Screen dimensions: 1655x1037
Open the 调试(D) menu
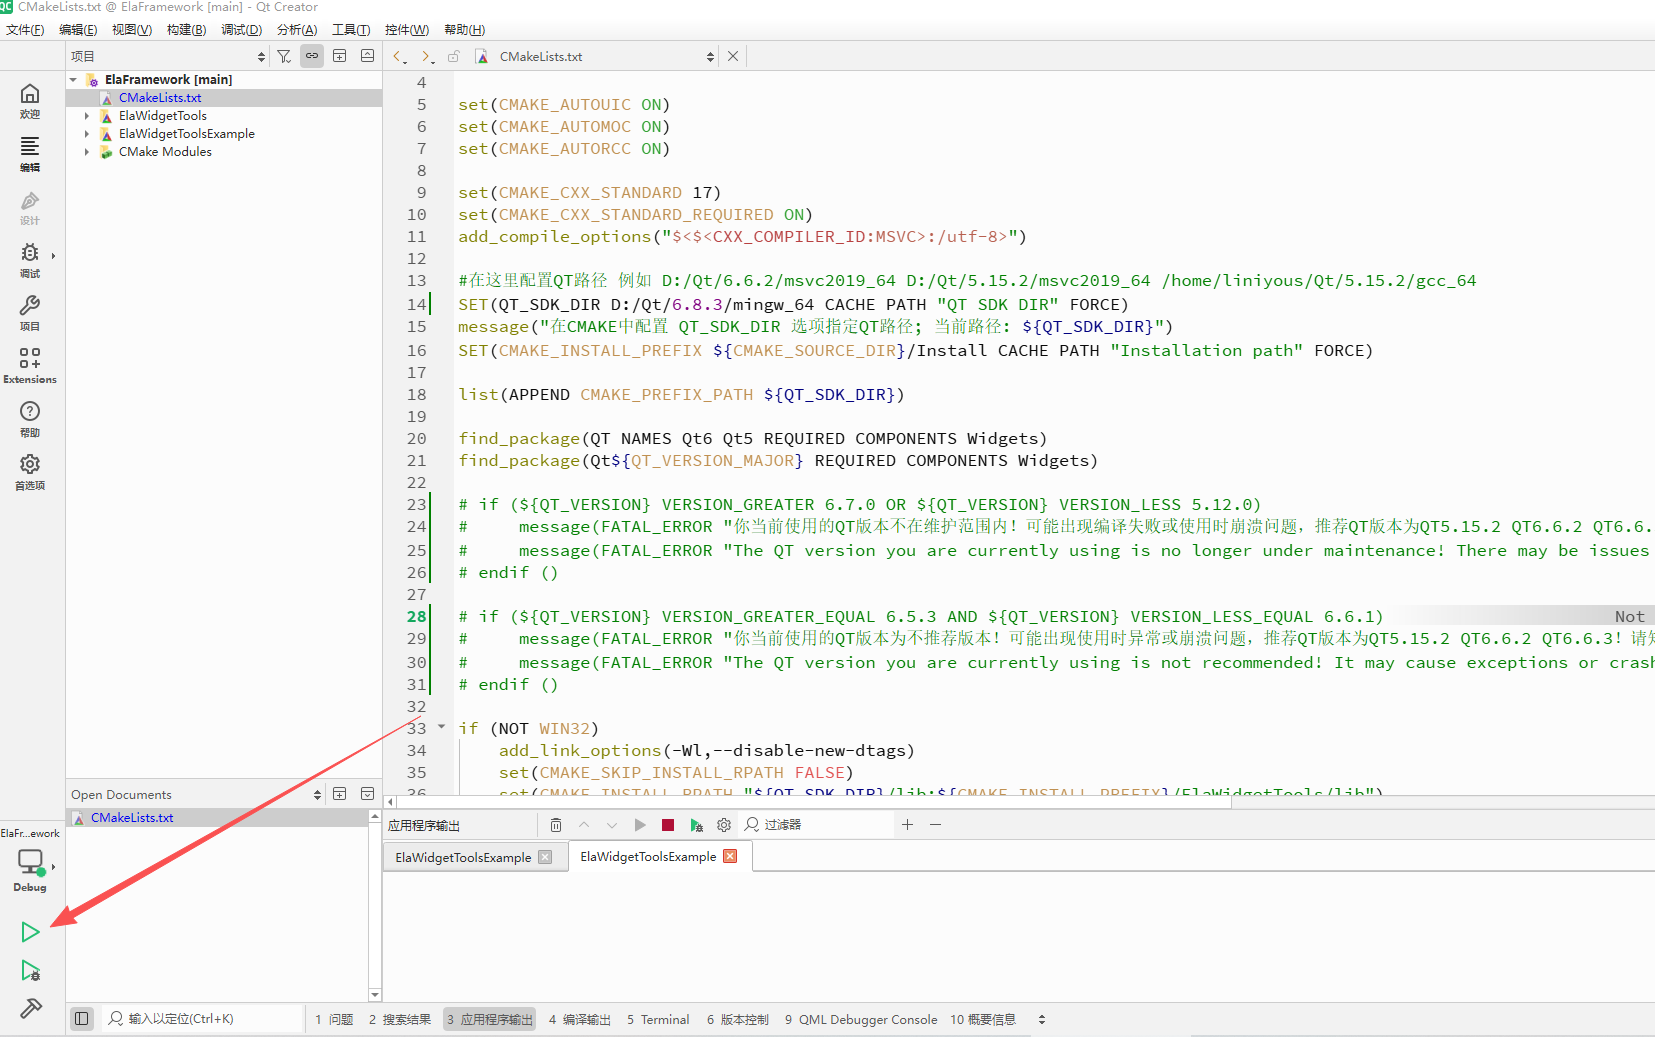point(241,30)
